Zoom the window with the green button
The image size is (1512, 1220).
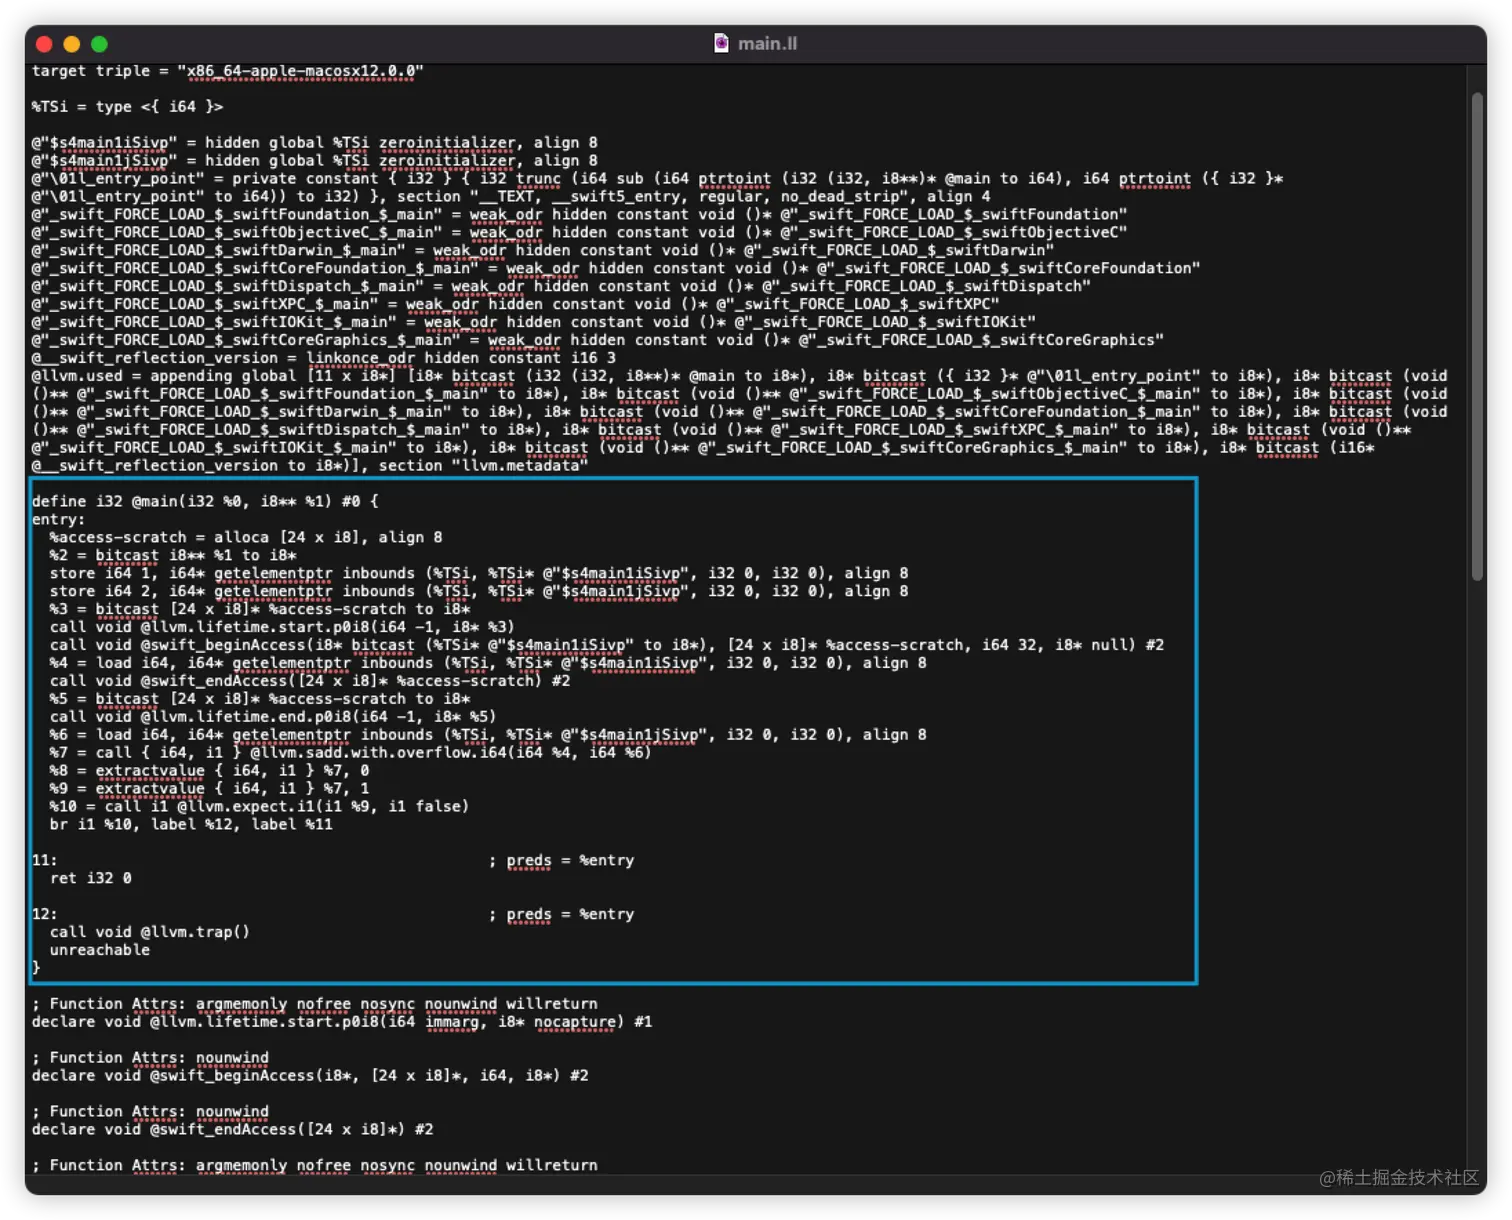(x=99, y=44)
